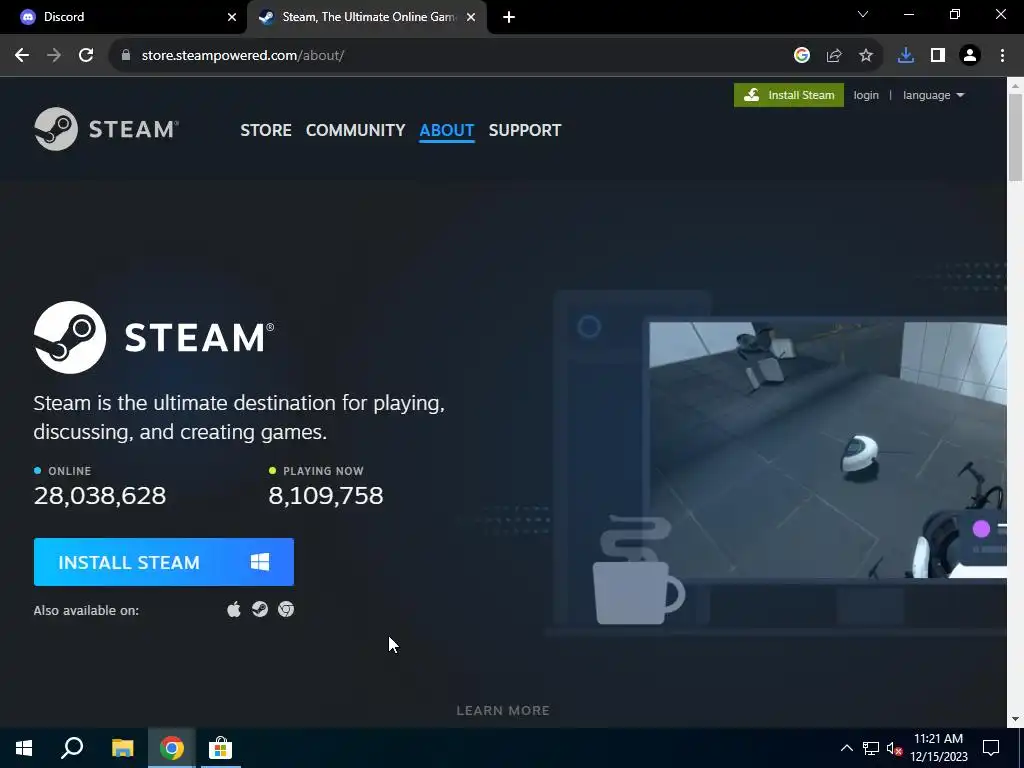
Task: Choose the Apple macOS download icon
Action: [x=234, y=609]
